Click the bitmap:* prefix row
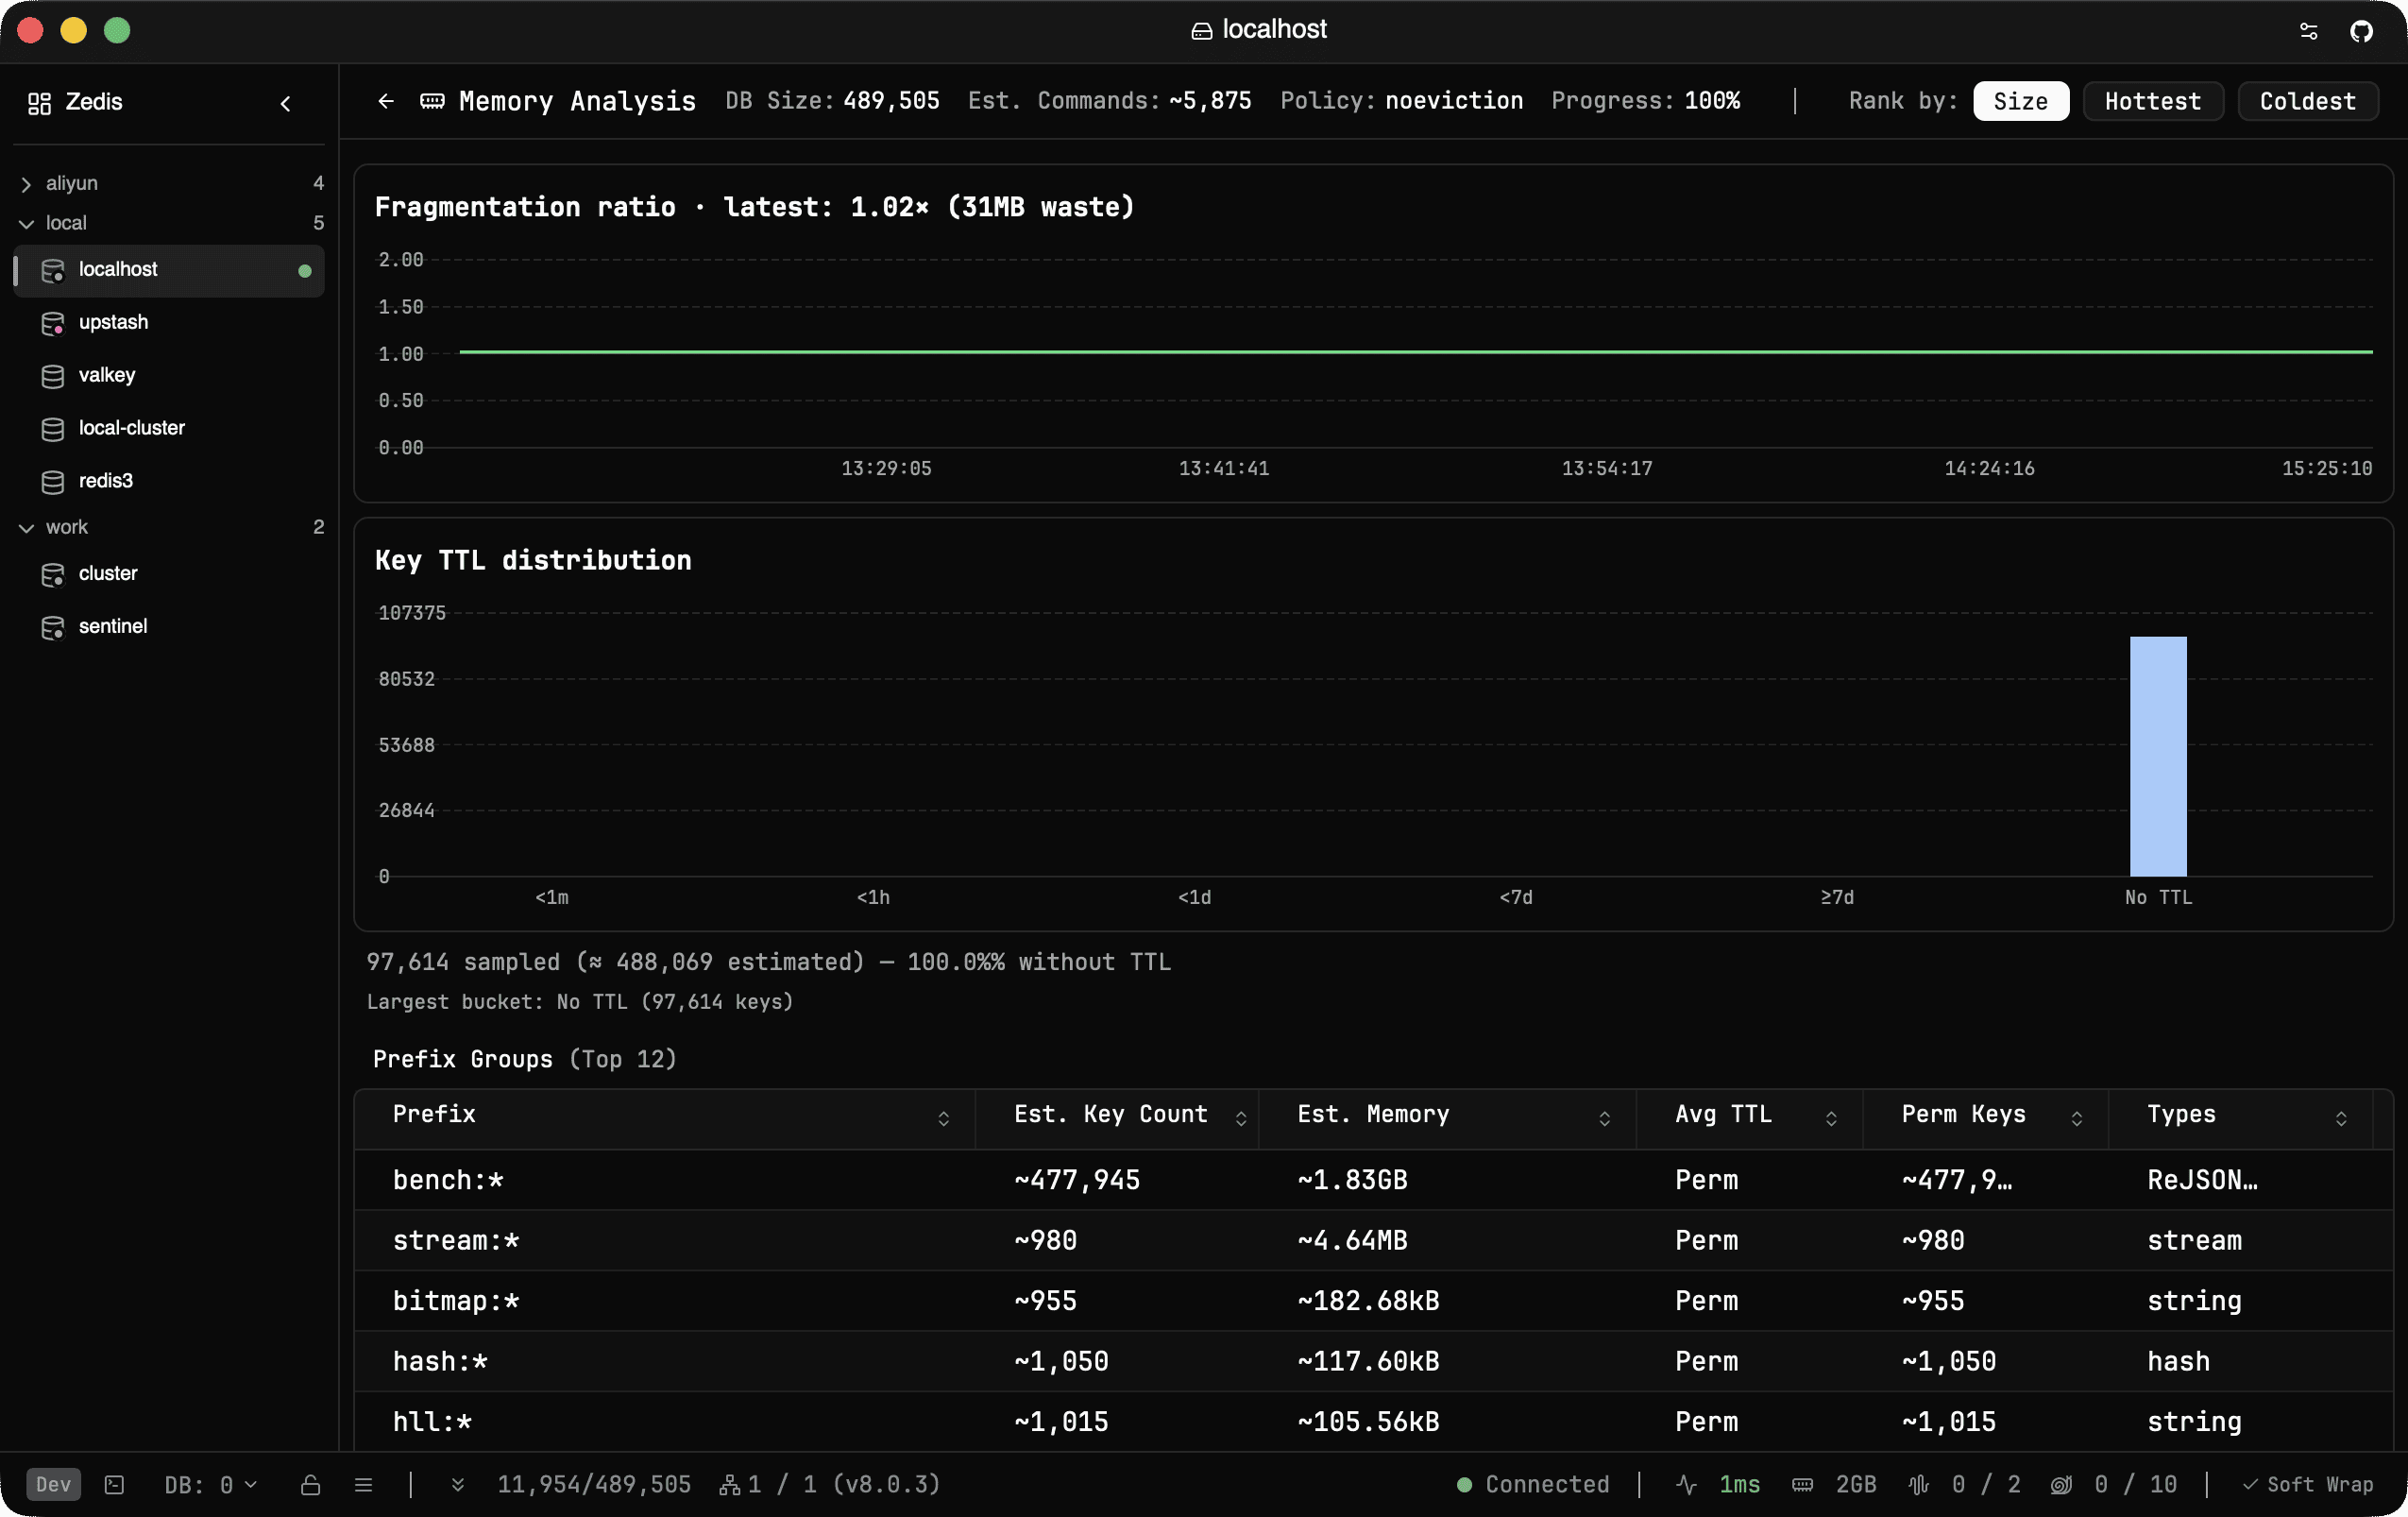This screenshot has width=2408, height=1517. pyautogui.click(x=1373, y=1302)
